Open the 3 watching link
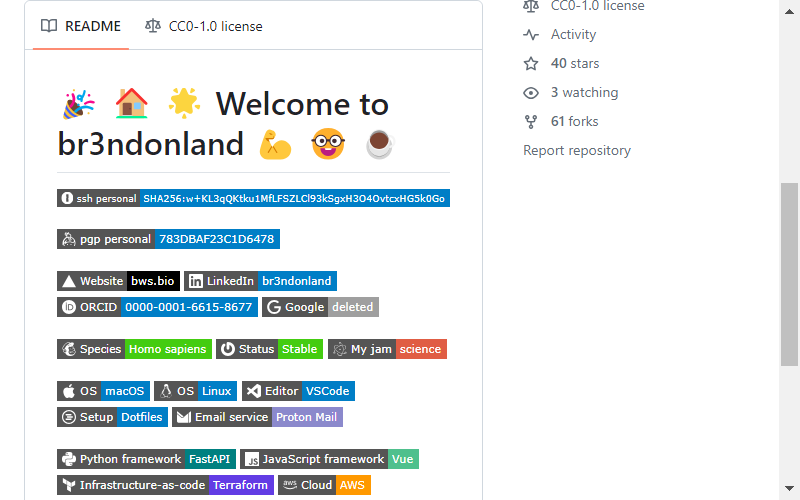This screenshot has height=500, width=800. coord(585,93)
